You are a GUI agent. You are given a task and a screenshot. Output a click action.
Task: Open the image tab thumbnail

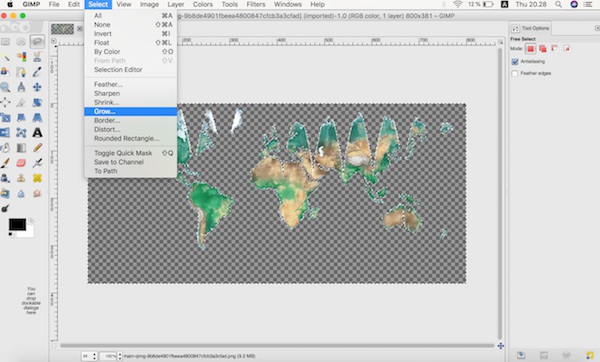[x=62, y=29]
